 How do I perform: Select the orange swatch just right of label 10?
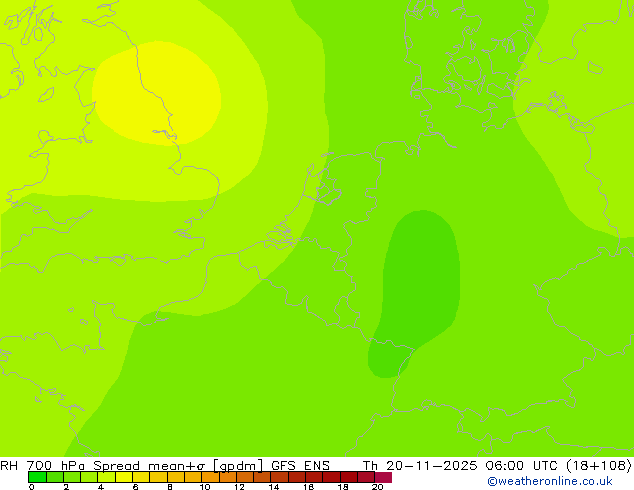[210, 477]
